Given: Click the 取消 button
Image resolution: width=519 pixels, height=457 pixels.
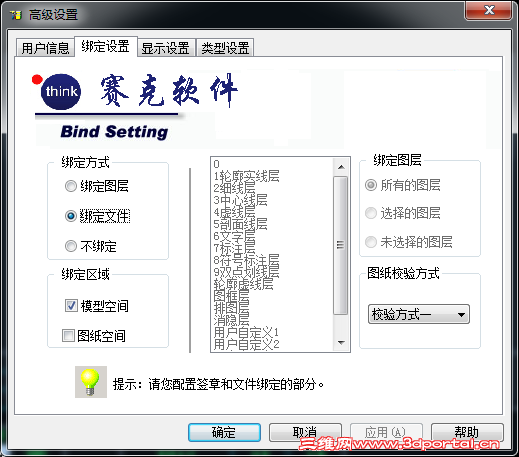Looking at the screenshot, I should 305,432.
